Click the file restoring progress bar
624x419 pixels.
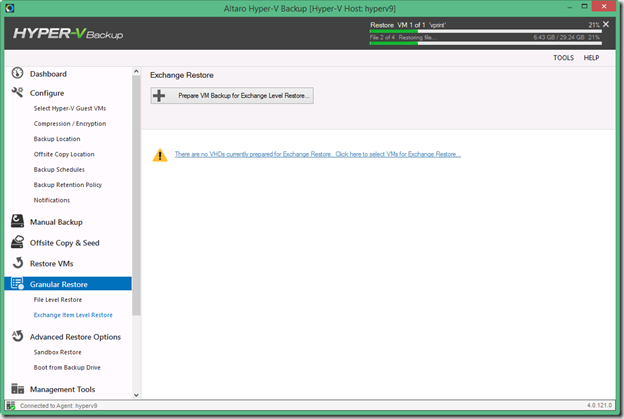click(x=486, y=43)
